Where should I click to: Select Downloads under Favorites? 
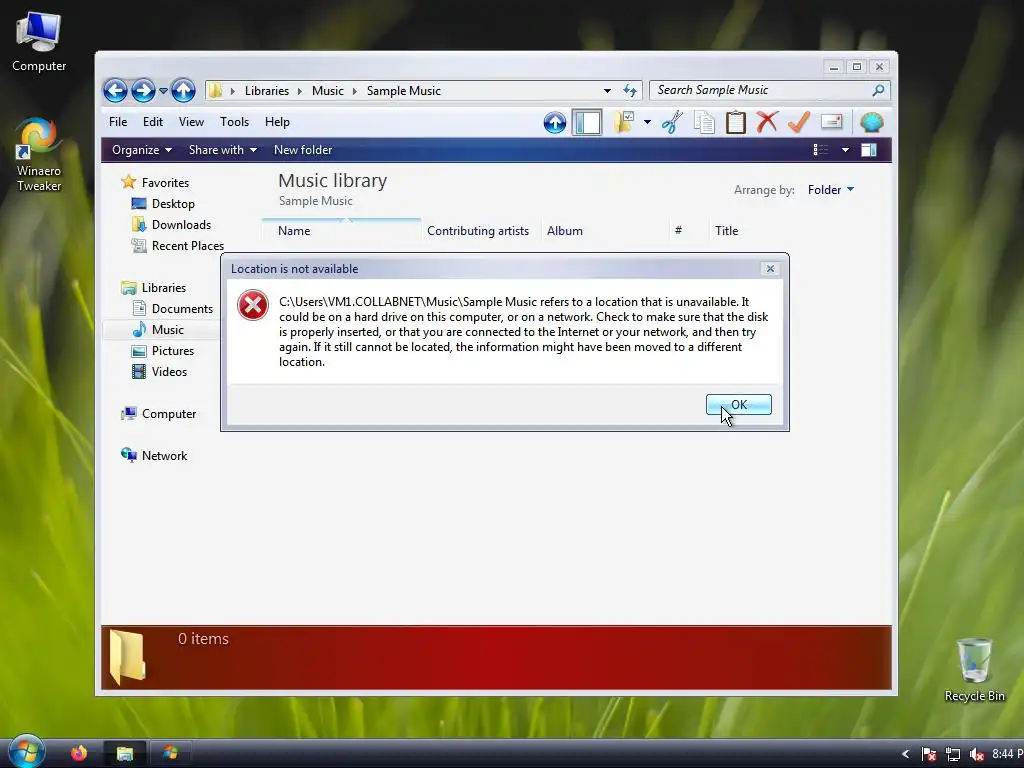point(171,225)
